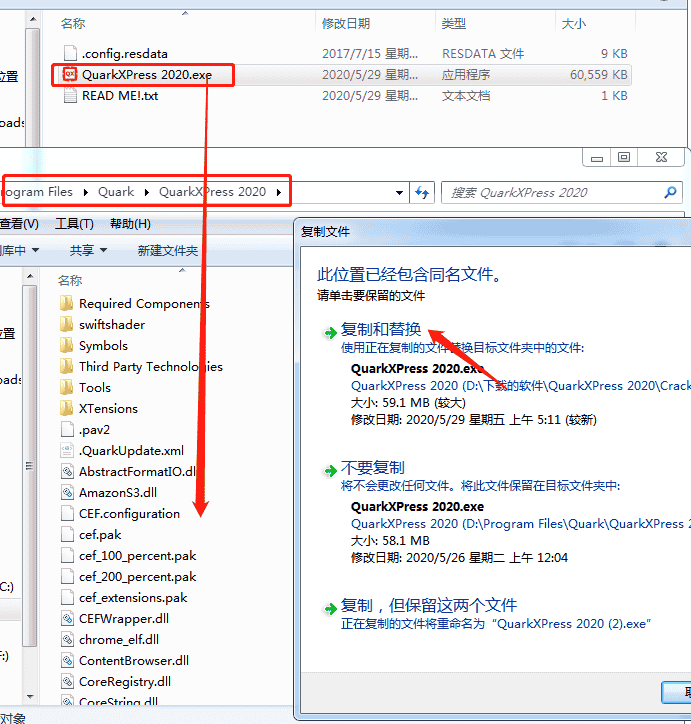The image size is (691, 724).
Task: Select the AmazonS3.dll file icon
Action: tap(67, 492)
